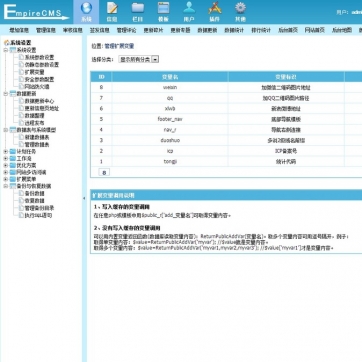Viewport: 362px width, 362px height.
Task: Open 管理数据表 in the tree
Action: (x=37, y=145)
